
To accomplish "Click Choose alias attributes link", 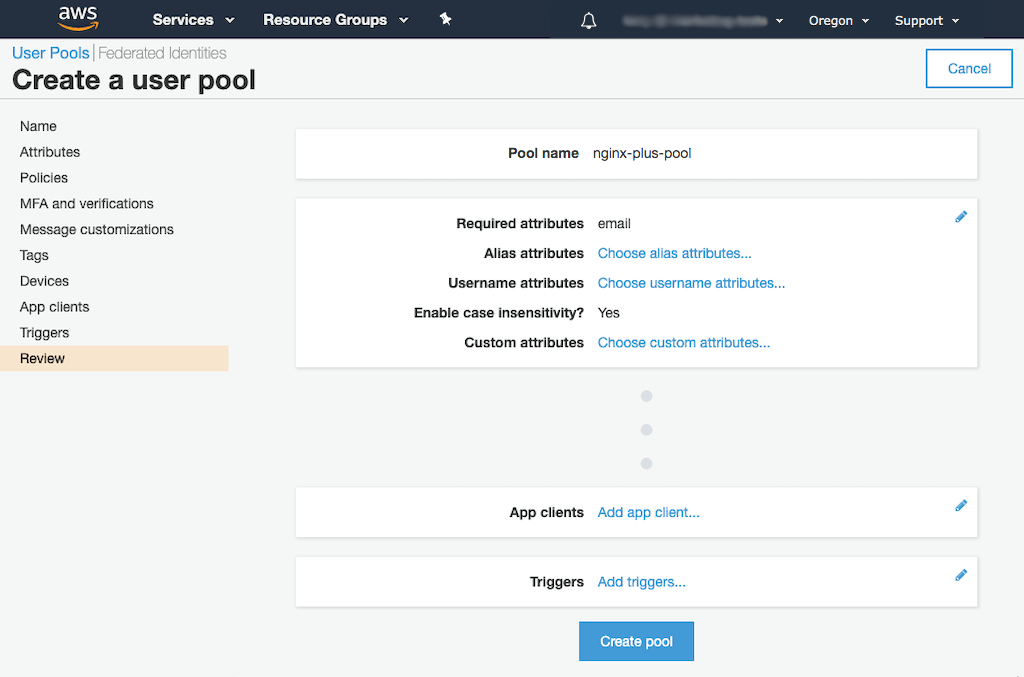I will coord(674,254).
